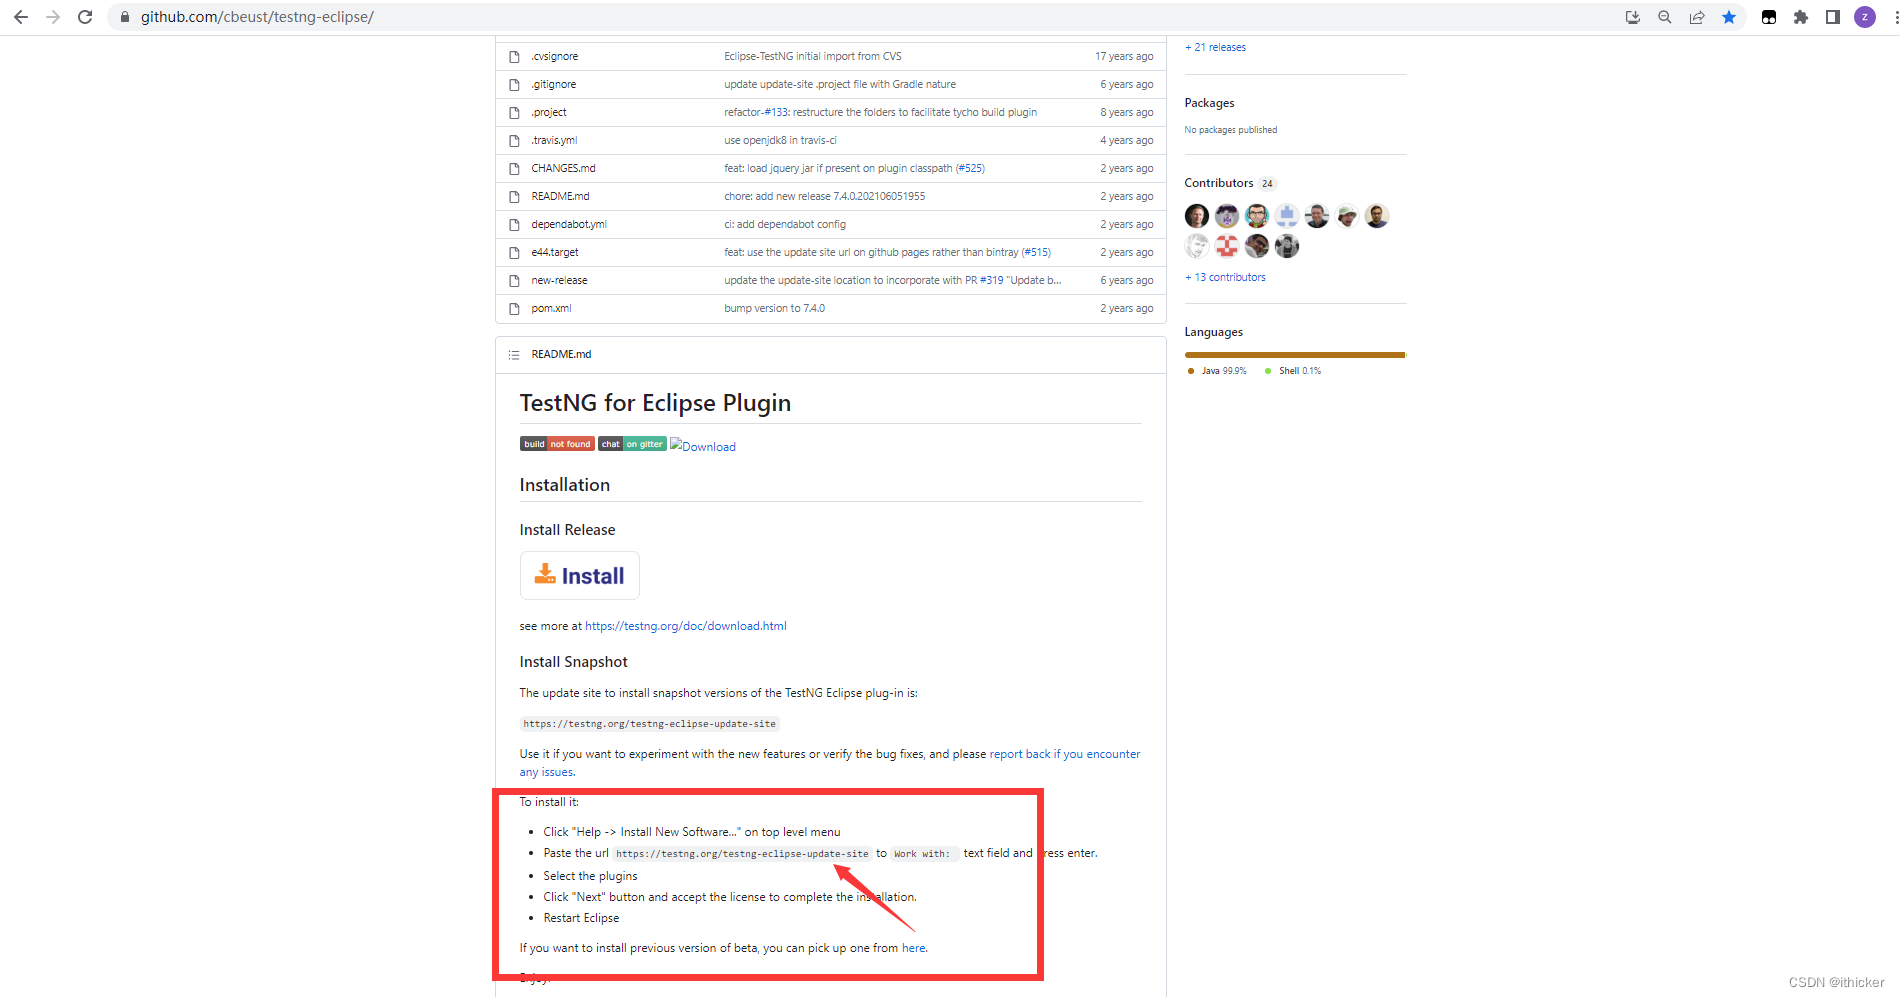Click file icon next to CHANGES.md
The height and width of the screenshot is (997, 1900).
(x=514, y=168)
